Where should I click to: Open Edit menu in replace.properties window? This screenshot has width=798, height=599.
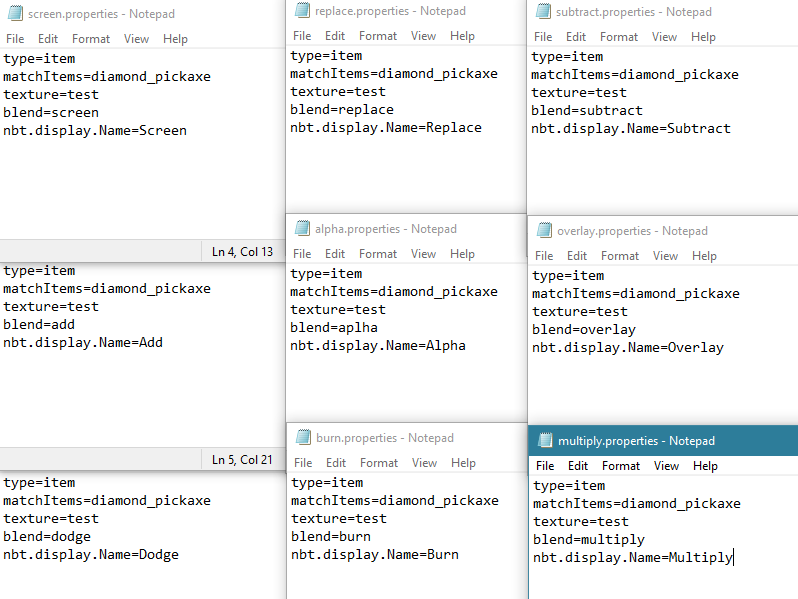point(335,36)
